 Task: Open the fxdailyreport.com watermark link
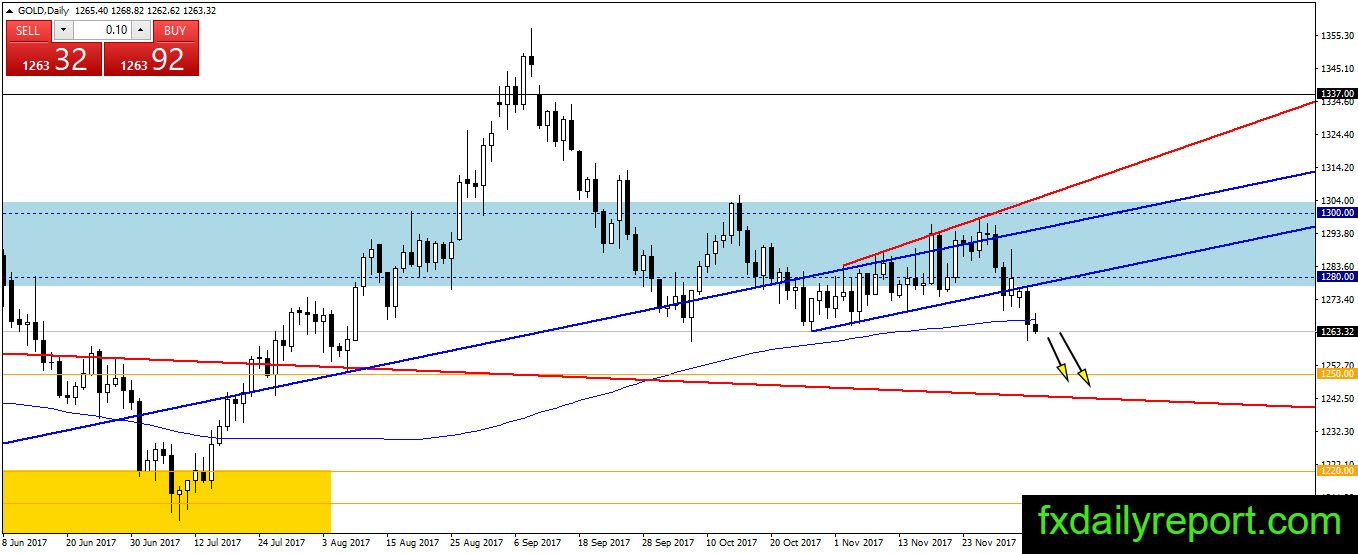(1189, 522)
